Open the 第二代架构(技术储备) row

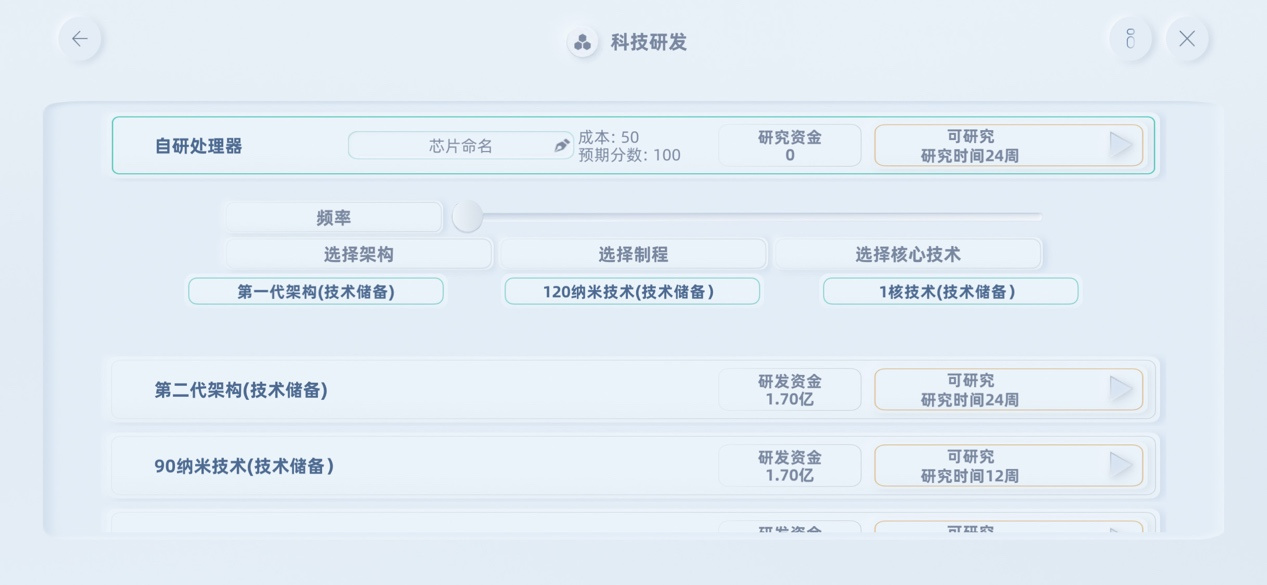coord(633,389)
